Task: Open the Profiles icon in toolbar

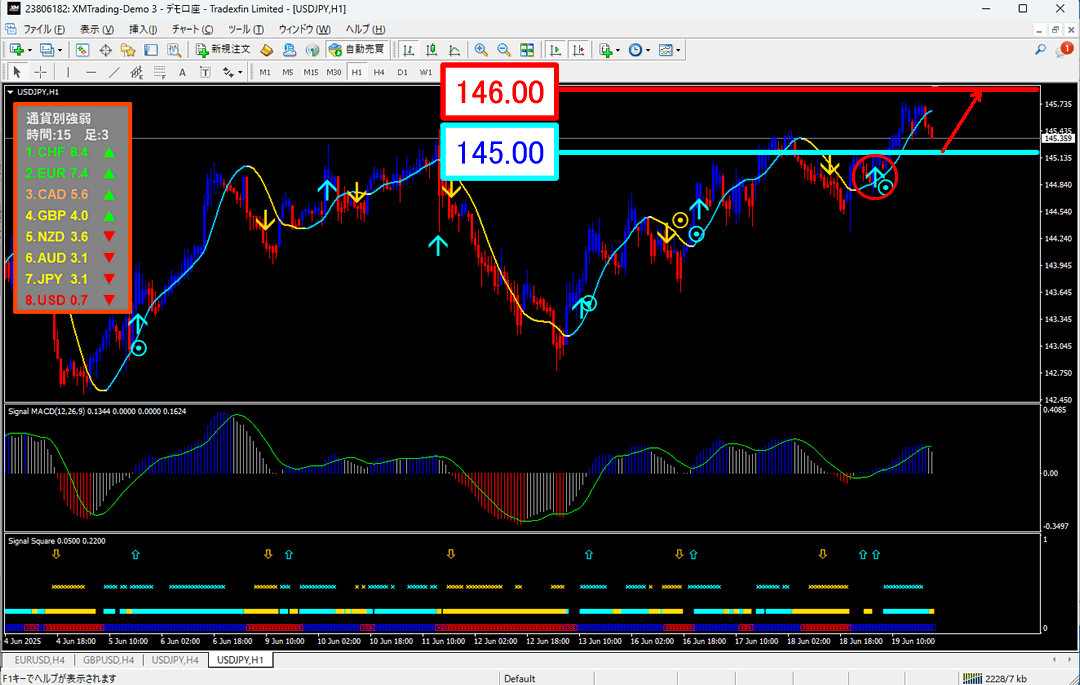Action: pos(47,50)
